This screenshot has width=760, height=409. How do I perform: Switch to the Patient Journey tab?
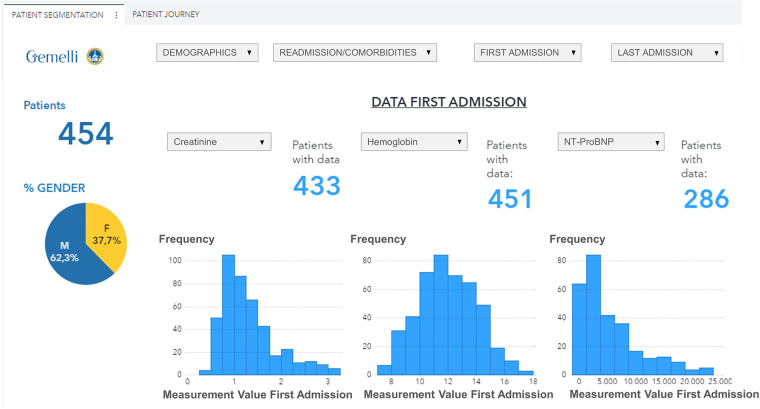point(166,15)
